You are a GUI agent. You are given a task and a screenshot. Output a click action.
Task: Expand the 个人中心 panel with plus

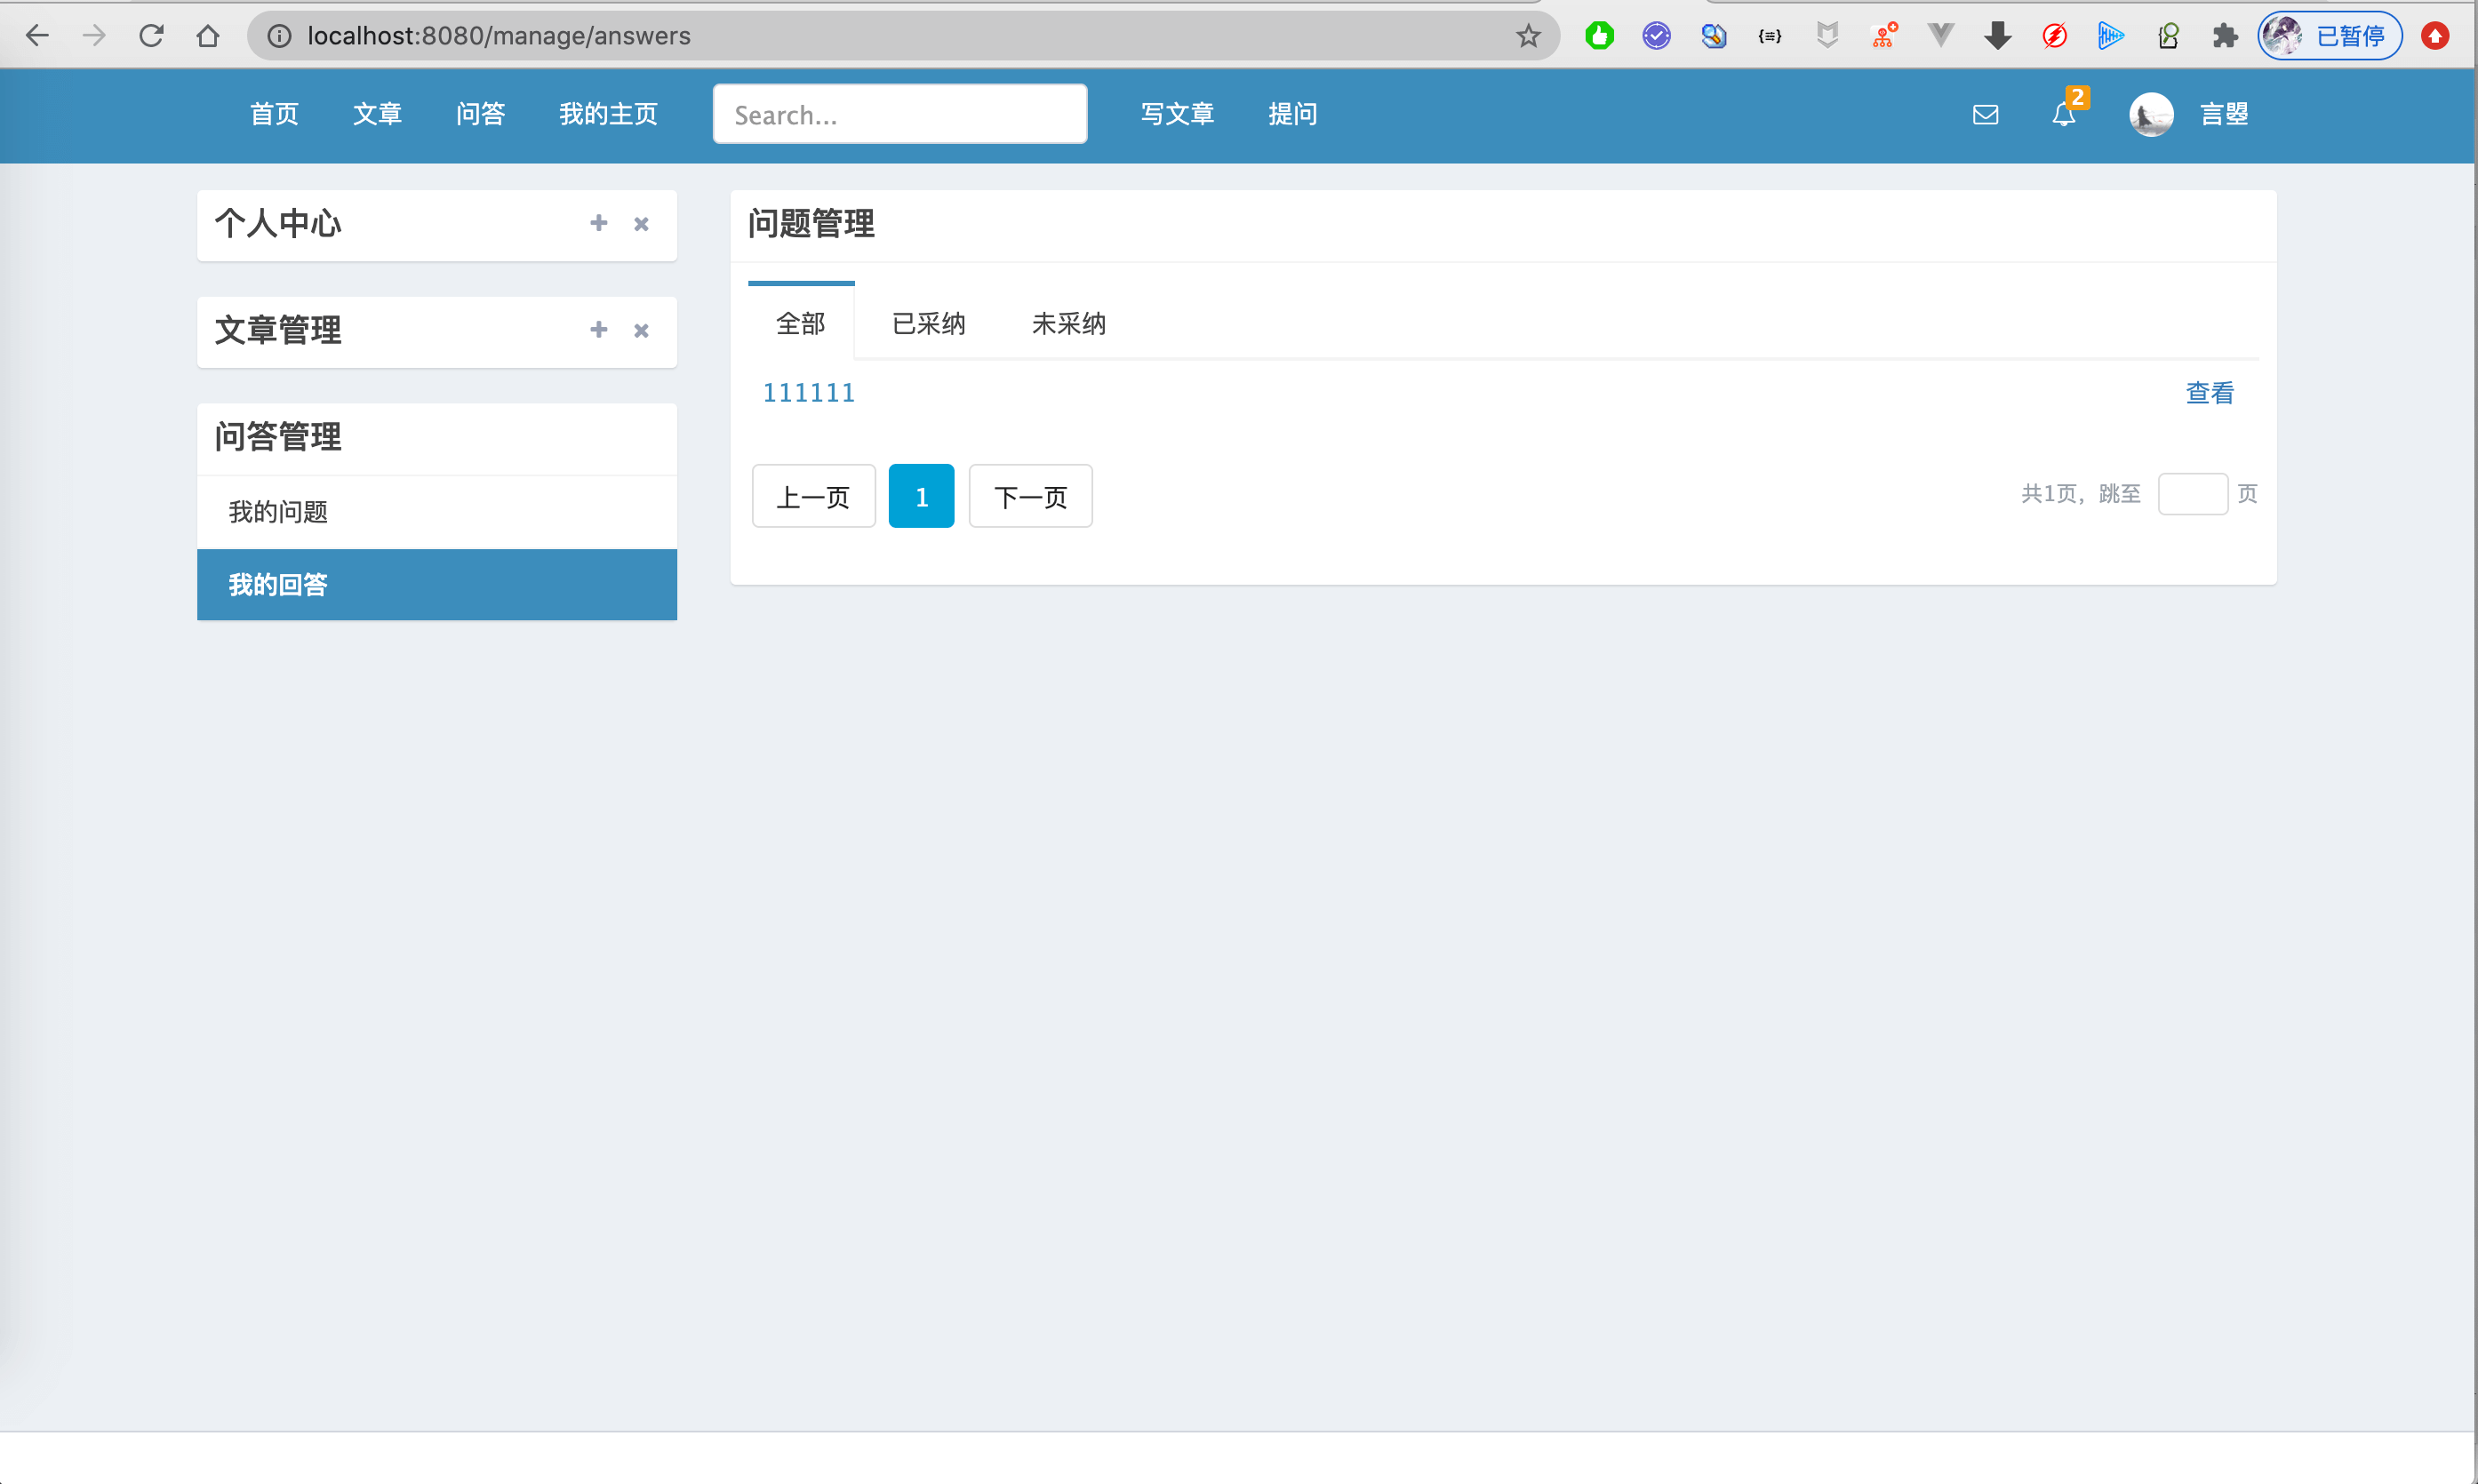598,223
